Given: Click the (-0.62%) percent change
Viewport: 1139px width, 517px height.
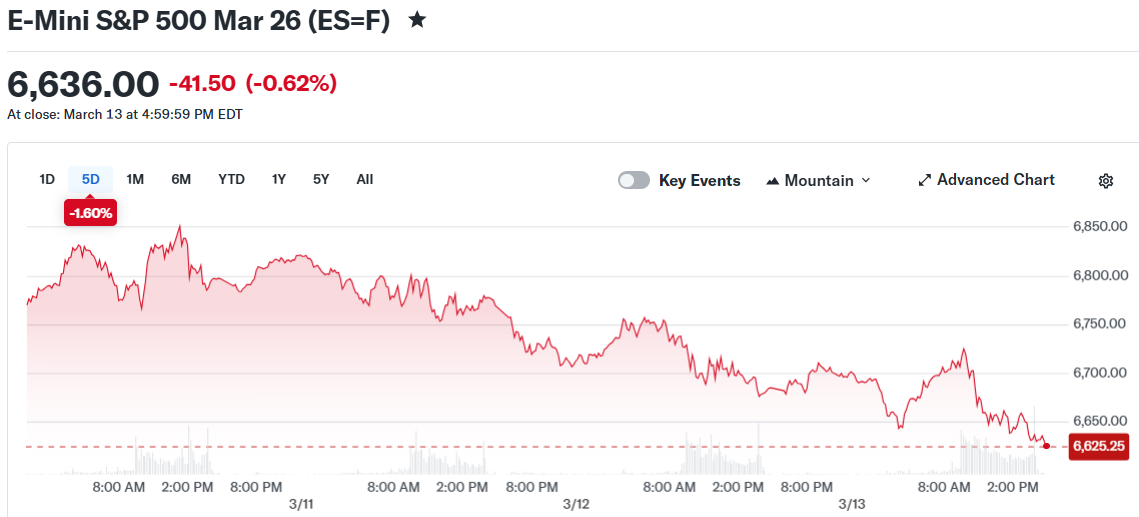Looking at the screenshot, I should [x=291, y=84].
